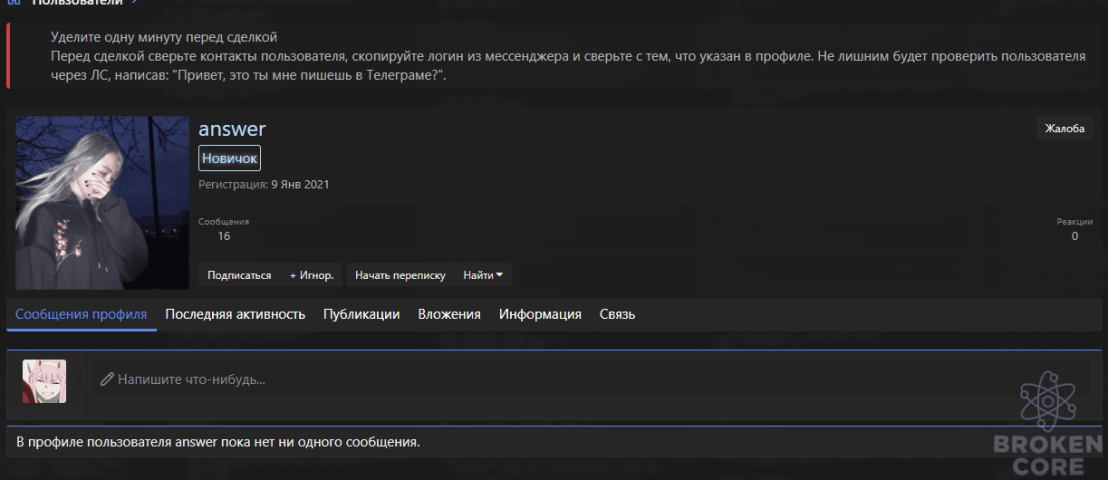1108x480 pixels.
Task: Open the Связь tab
Action: click(618, 315)
